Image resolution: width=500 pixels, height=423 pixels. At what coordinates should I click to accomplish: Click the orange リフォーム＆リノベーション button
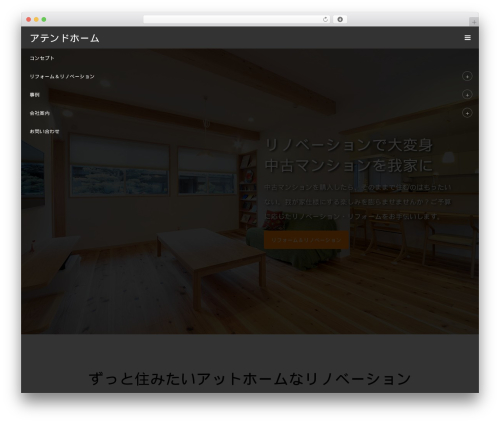pyautogui.click(x=306, y=240)
